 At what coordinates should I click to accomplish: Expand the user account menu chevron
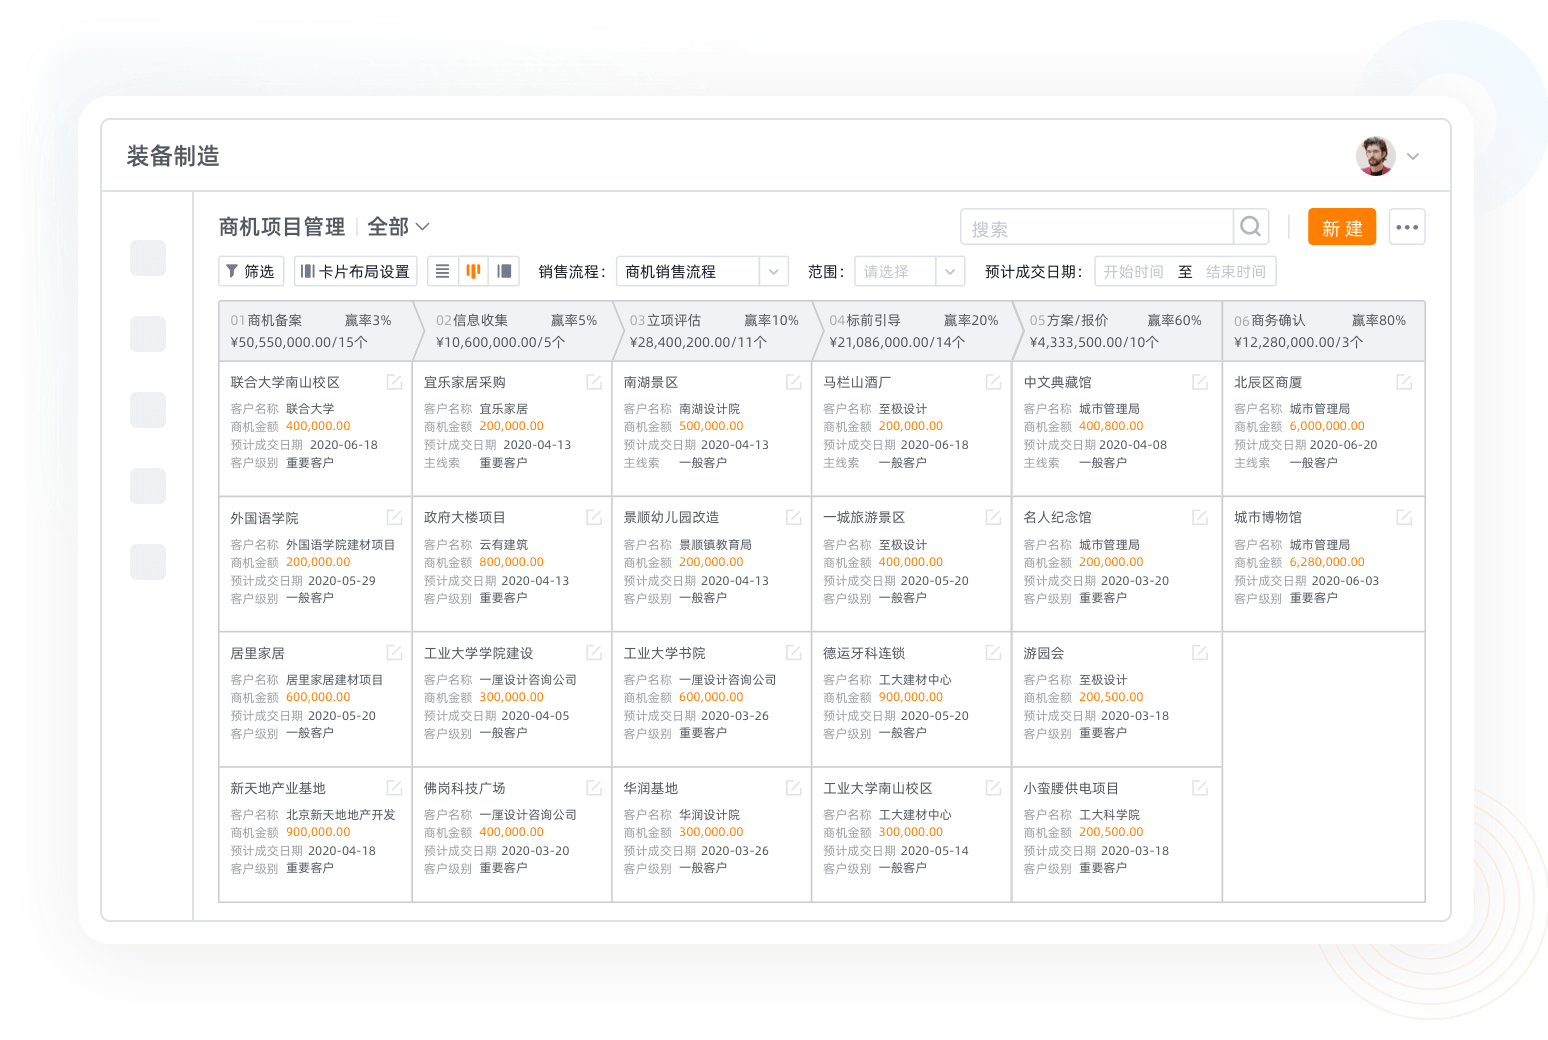click(1413, 156)
